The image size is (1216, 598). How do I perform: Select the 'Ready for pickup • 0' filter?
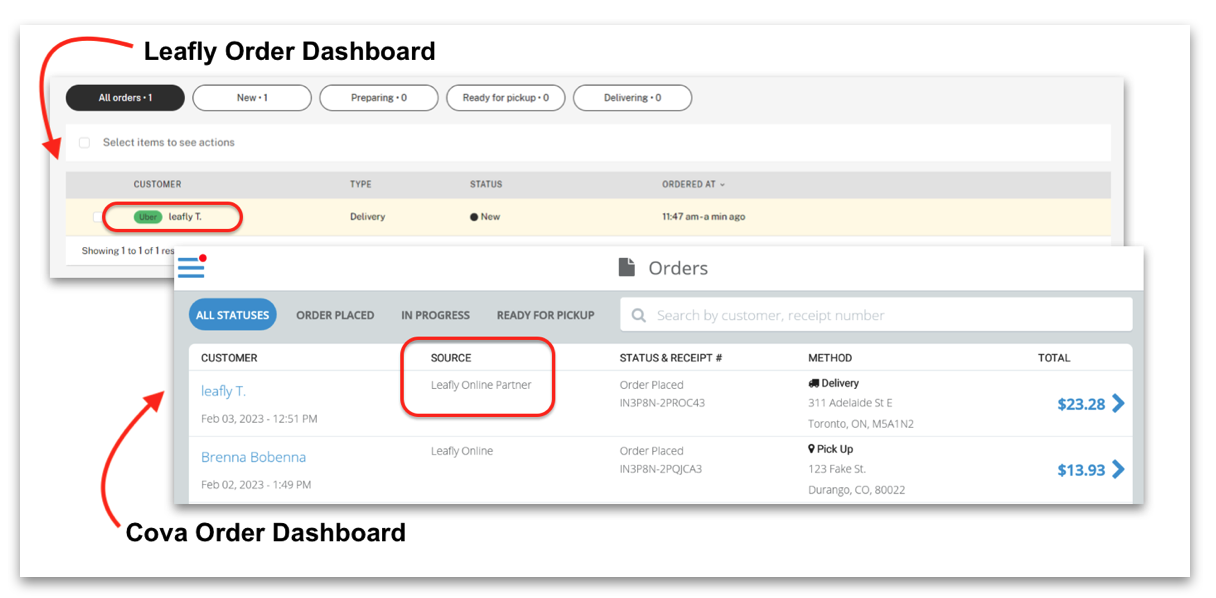tap(505, 98)
